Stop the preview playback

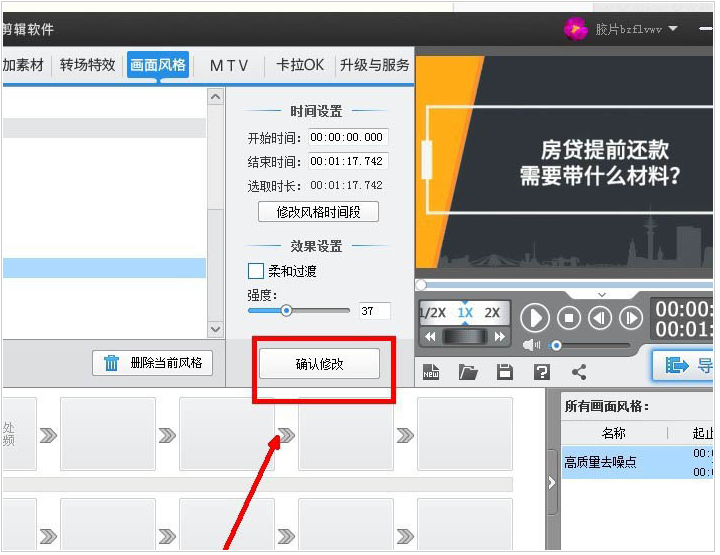point(569,318)
